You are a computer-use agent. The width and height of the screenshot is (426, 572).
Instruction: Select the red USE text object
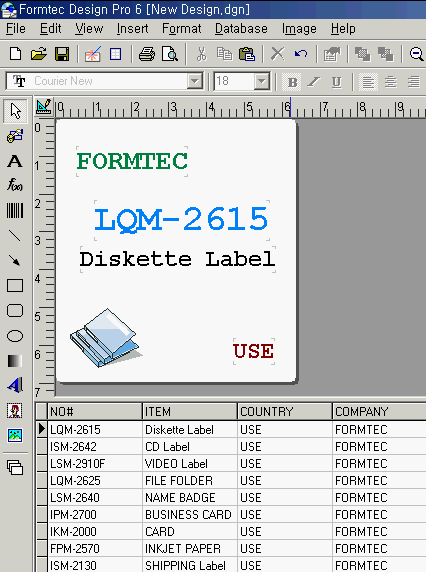253,351
